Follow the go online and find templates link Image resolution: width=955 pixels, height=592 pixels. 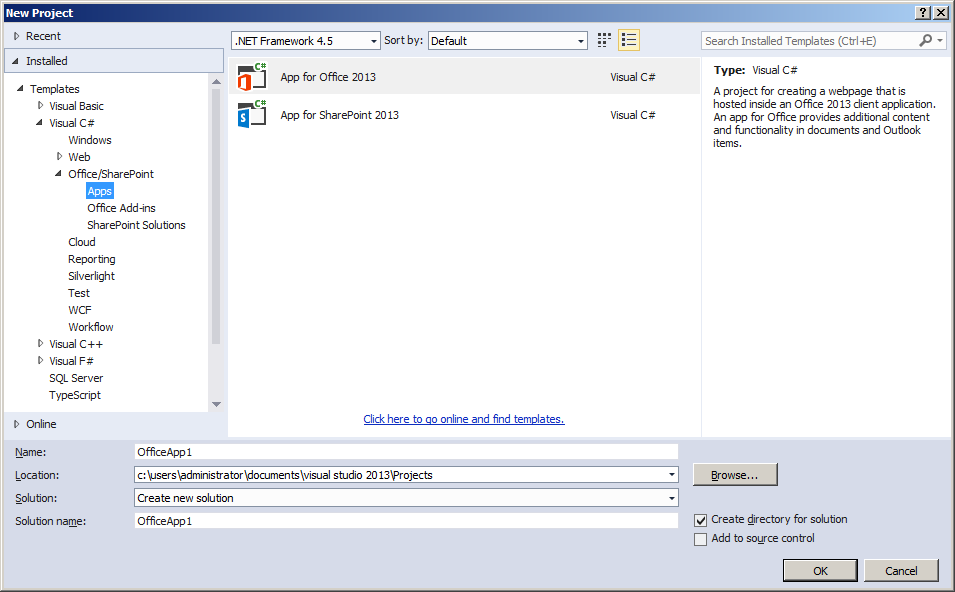coord(464,419)
